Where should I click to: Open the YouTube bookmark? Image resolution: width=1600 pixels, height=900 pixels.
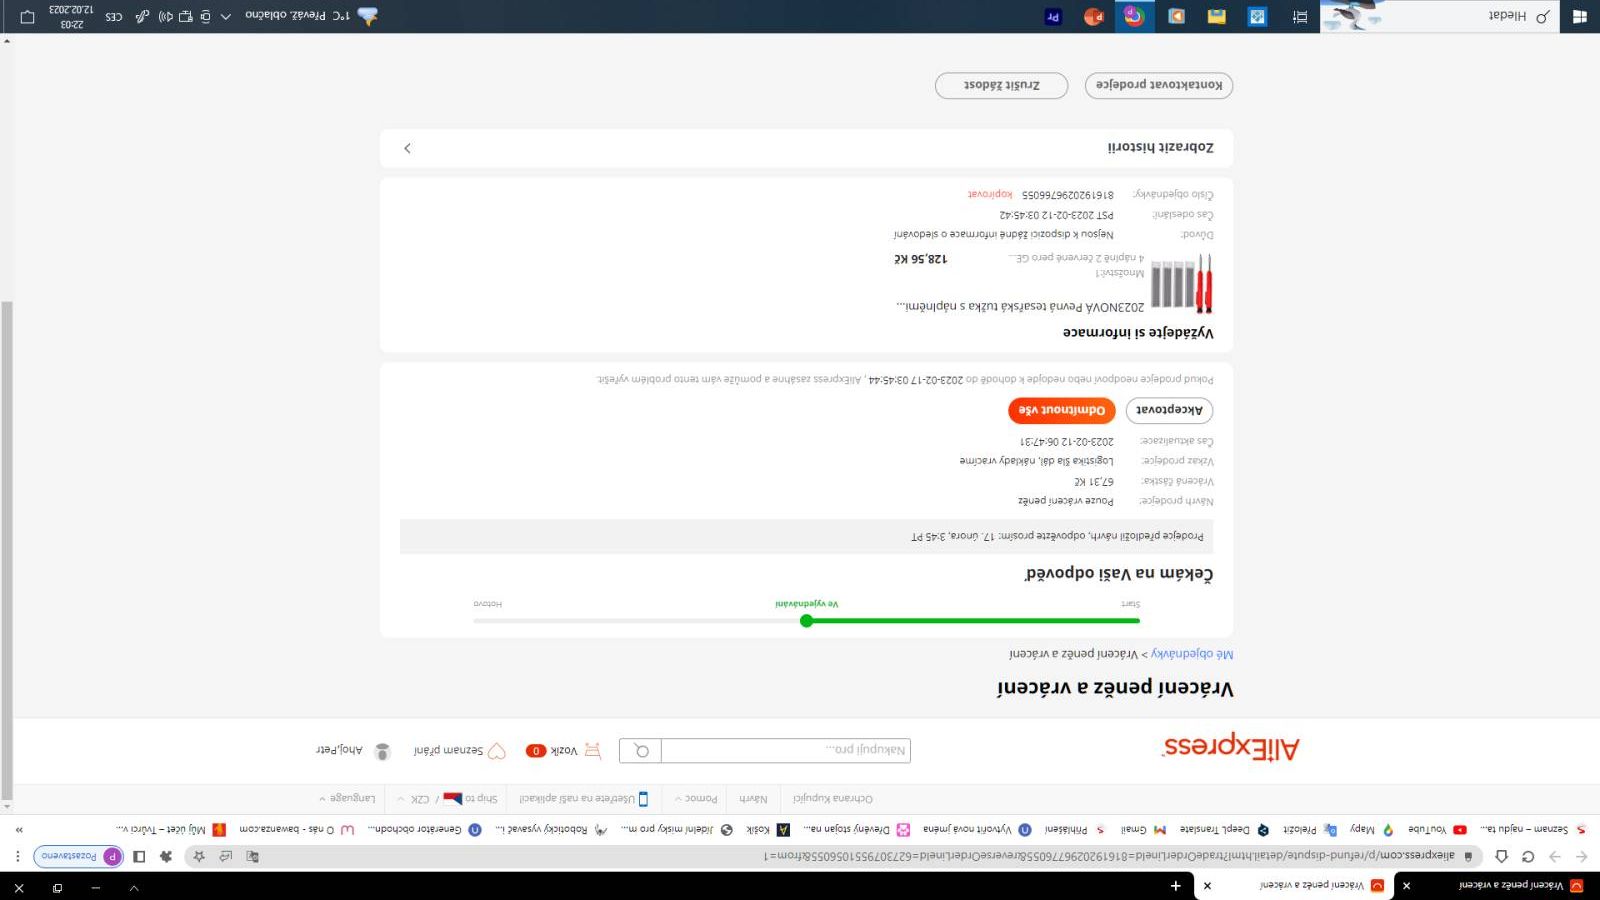tap(1437, 829)
